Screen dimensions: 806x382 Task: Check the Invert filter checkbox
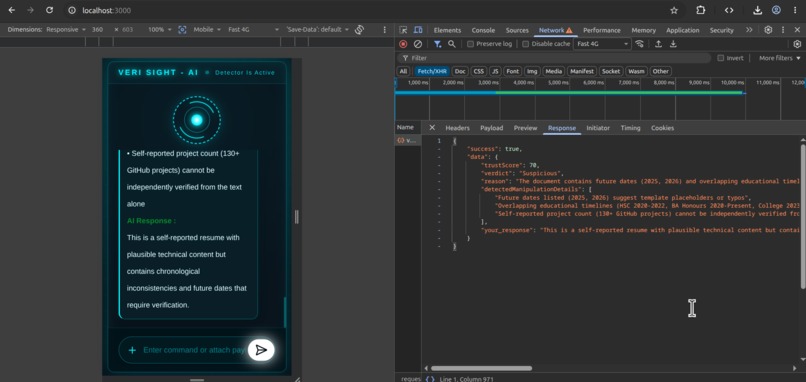pos(721,58)
